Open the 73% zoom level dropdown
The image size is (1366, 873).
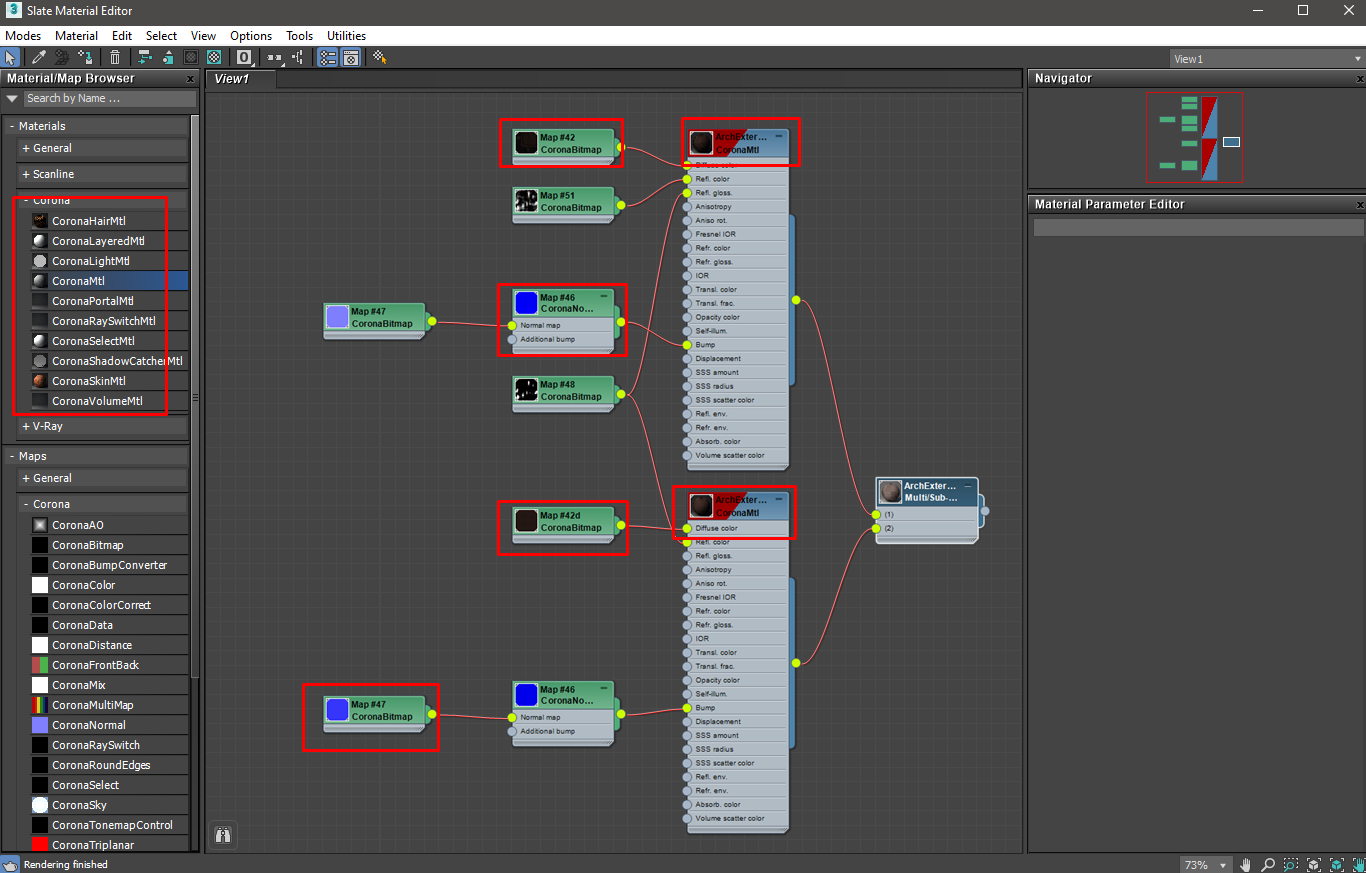pyautogui.click(x=1205, y=864)
